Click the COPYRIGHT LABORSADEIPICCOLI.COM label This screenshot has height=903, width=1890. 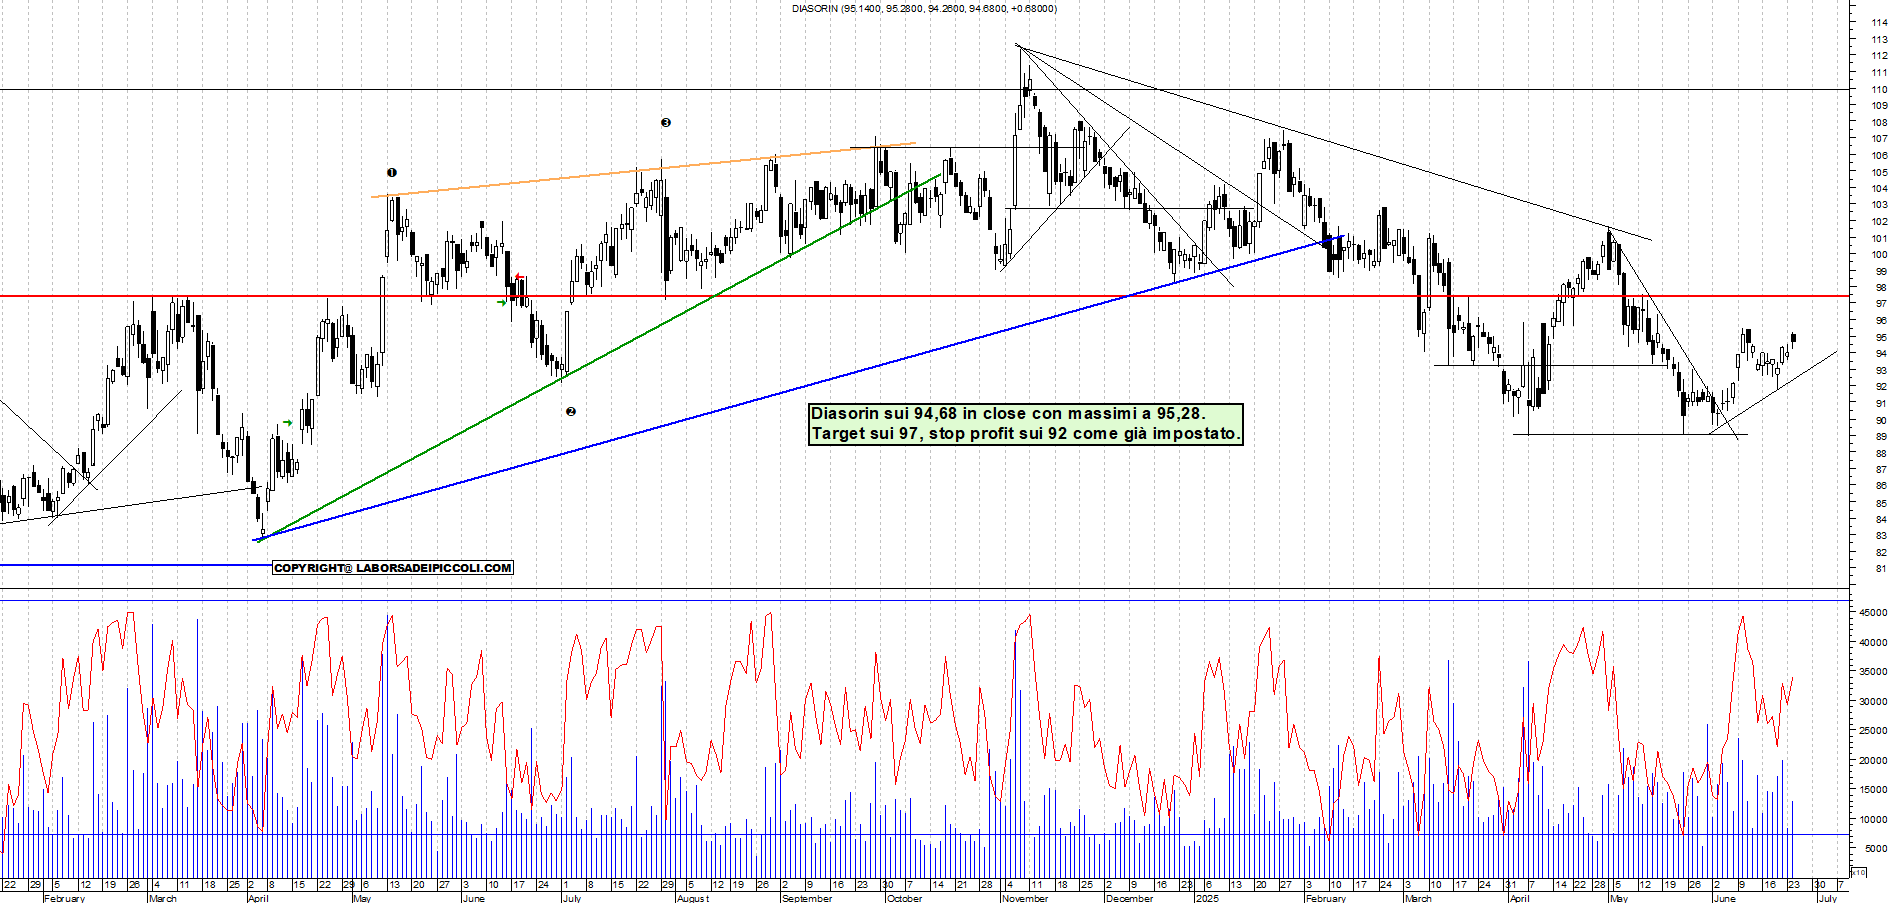coord(392,568)
